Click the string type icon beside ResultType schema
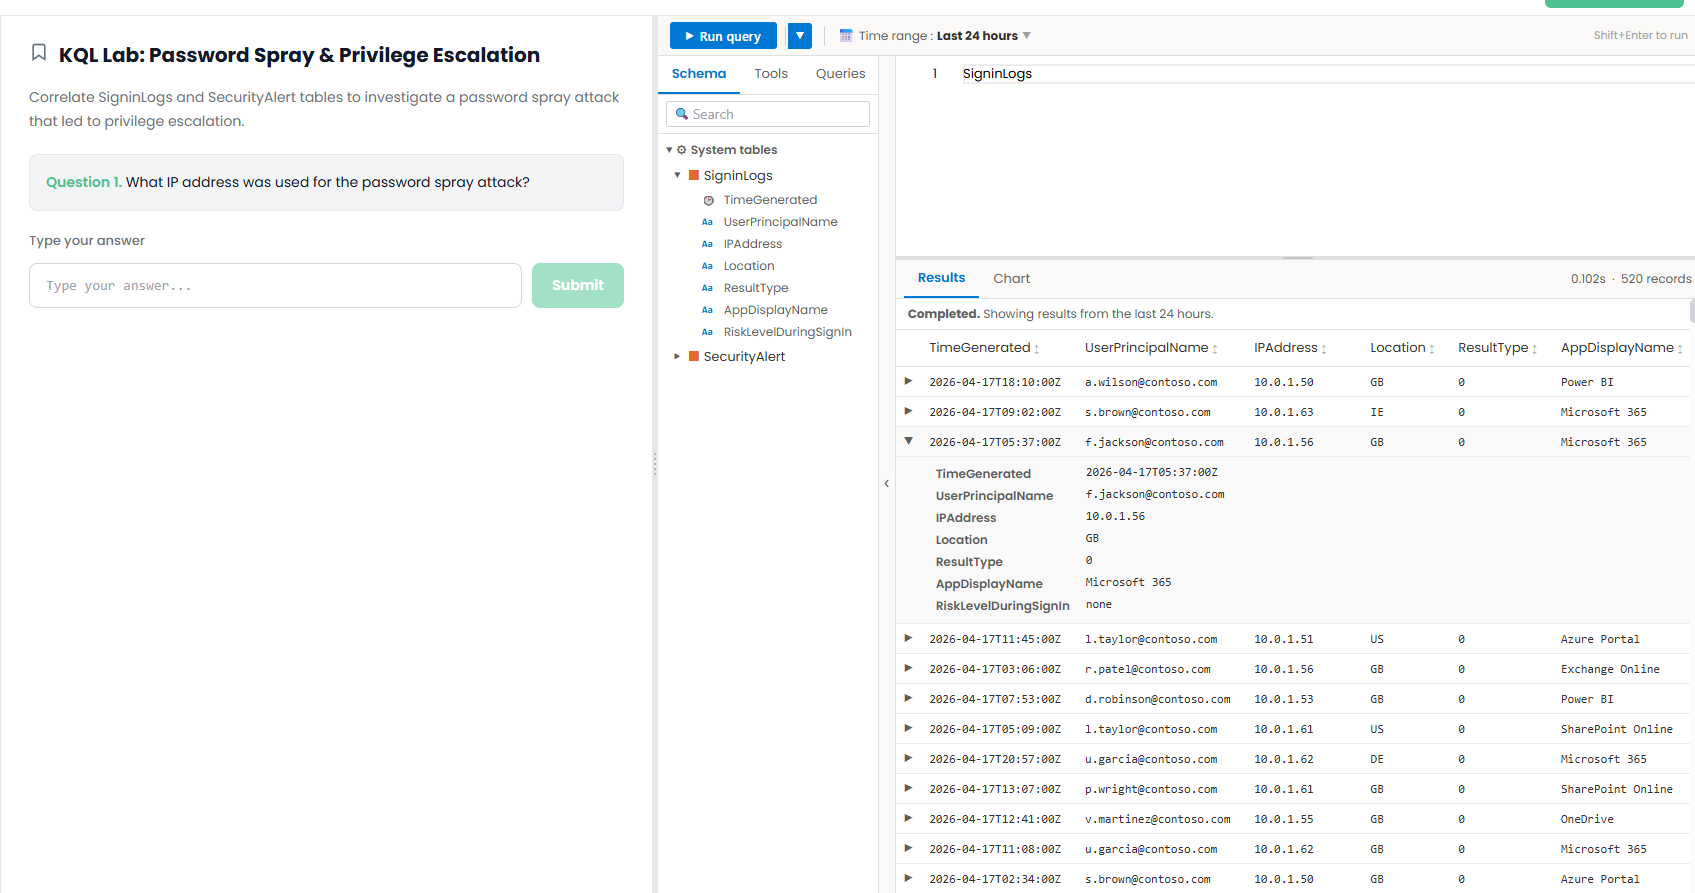1695x893 pixels. (707, 288)
